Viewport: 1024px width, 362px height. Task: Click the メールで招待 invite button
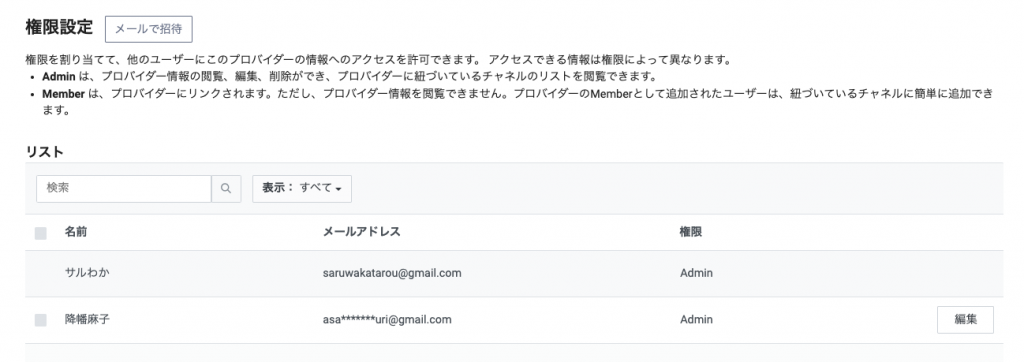(x=149, y=29)
